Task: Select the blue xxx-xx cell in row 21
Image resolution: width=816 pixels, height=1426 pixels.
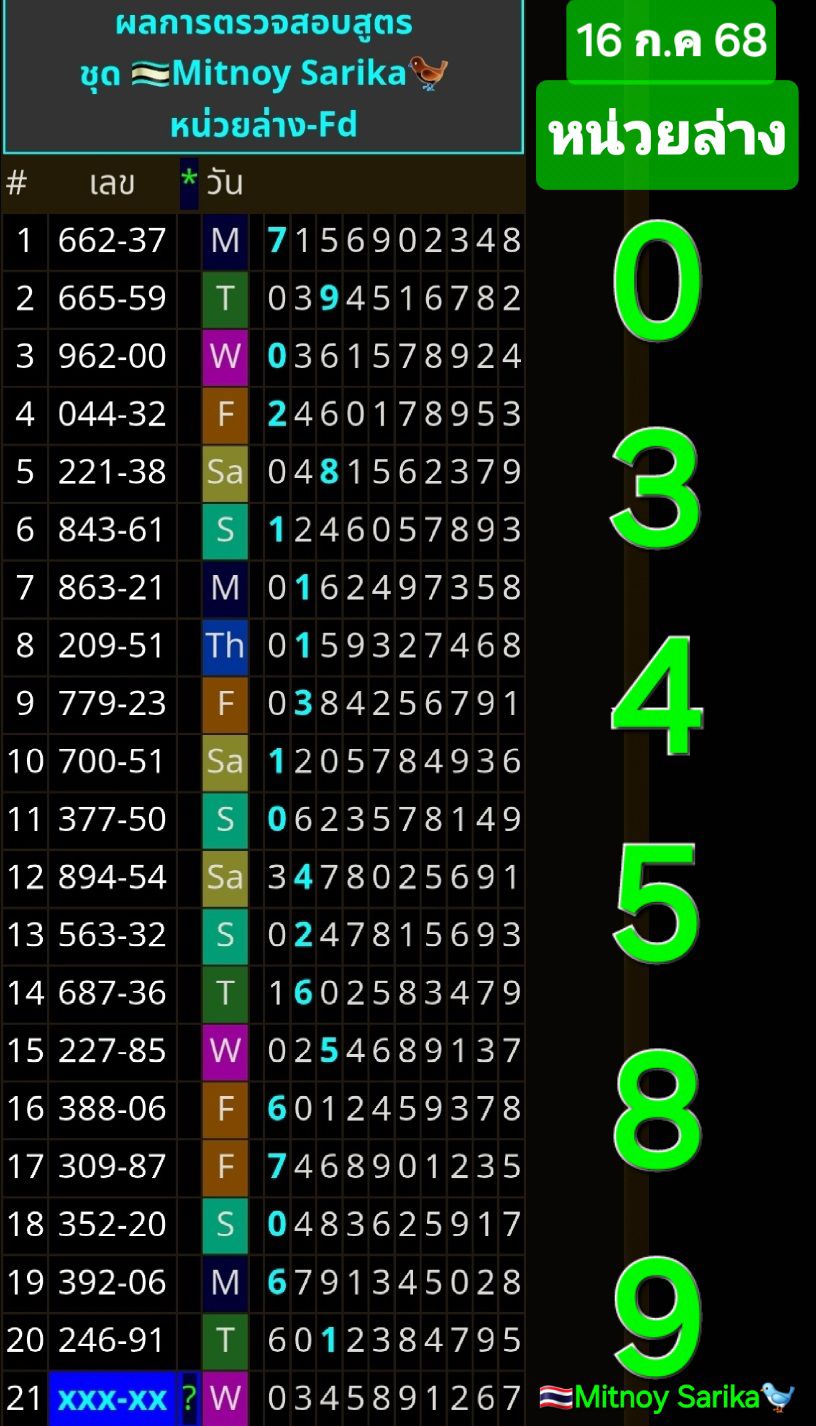Action: click(x=112, y=1397)
